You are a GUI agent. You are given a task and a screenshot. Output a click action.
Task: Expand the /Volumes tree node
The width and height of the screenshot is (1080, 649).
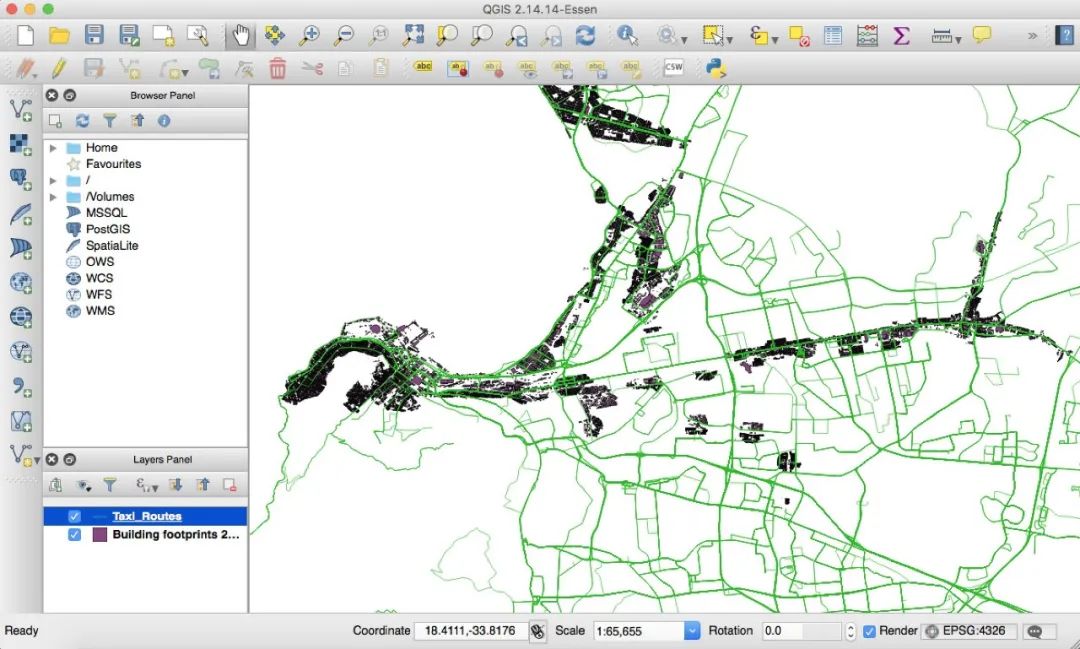[53, 197]
